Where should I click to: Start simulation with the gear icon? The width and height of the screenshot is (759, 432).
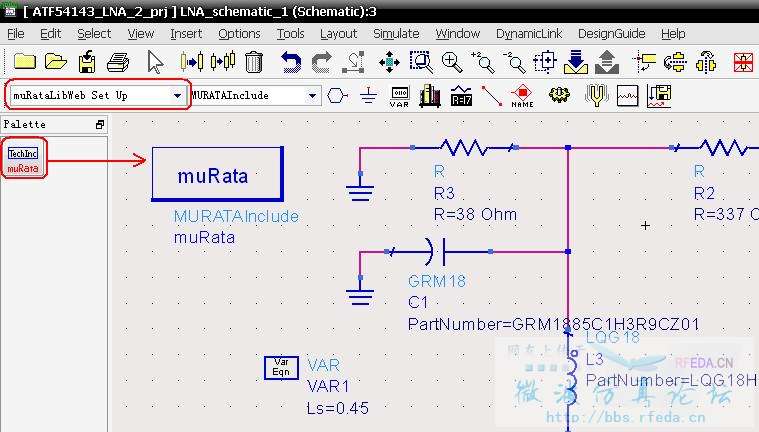click(x=559, y=94)
